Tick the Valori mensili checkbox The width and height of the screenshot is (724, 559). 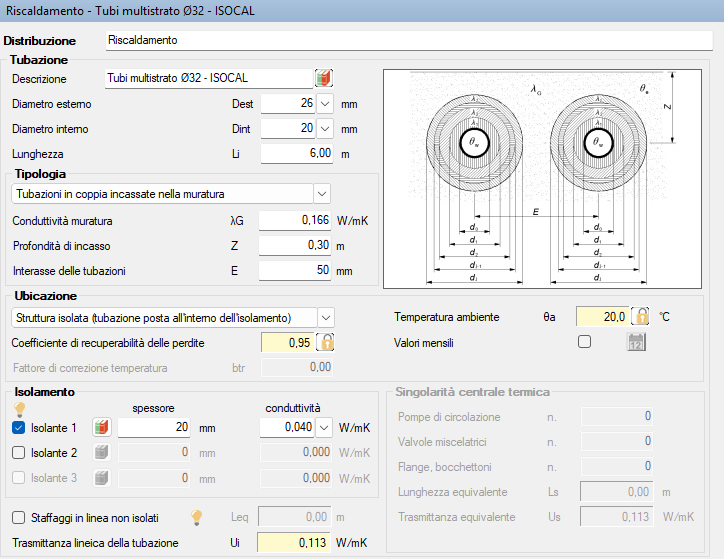click(x=585, y=342)
